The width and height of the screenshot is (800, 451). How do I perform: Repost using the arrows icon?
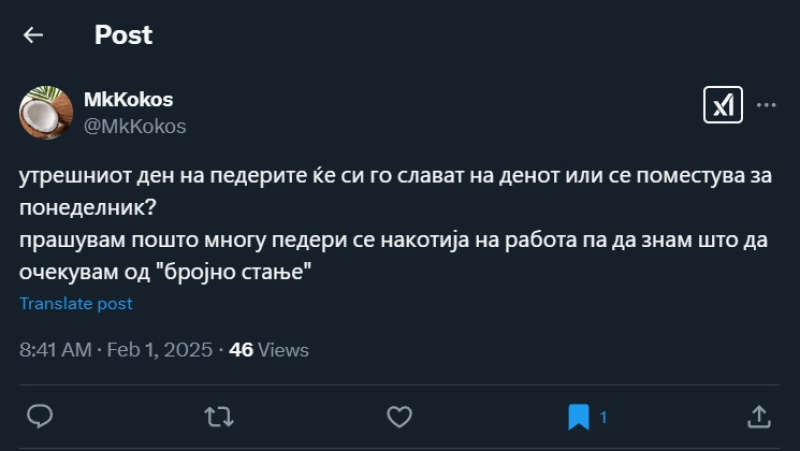tap(219, 415)
